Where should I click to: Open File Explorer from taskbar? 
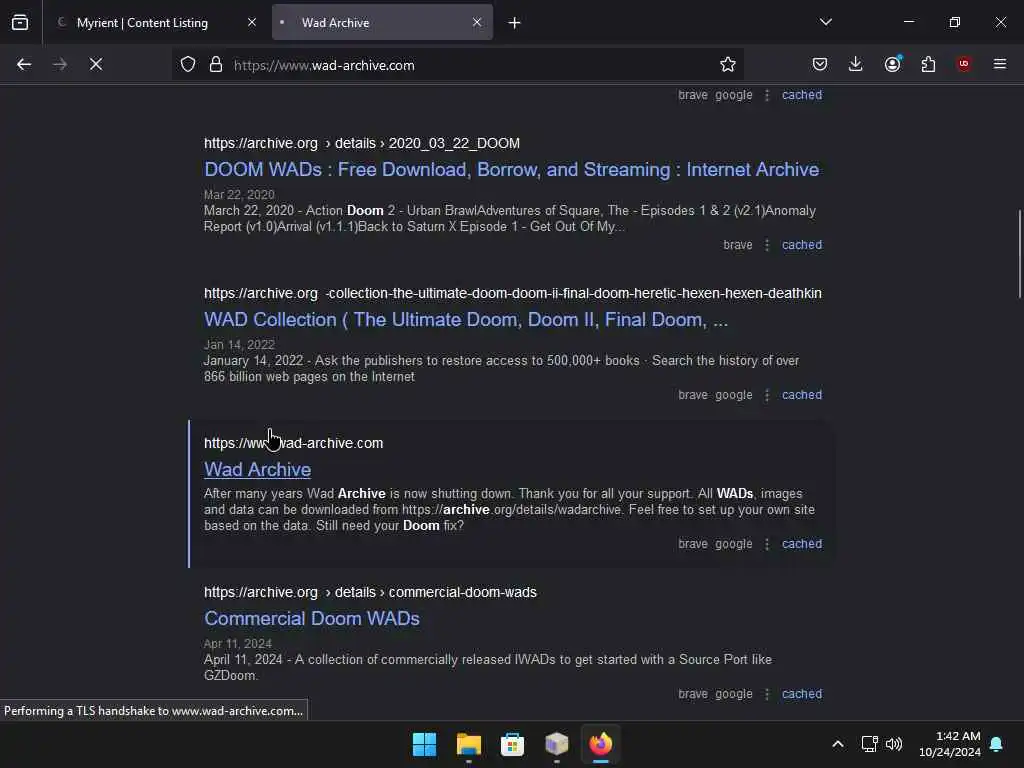click(468, 744)
